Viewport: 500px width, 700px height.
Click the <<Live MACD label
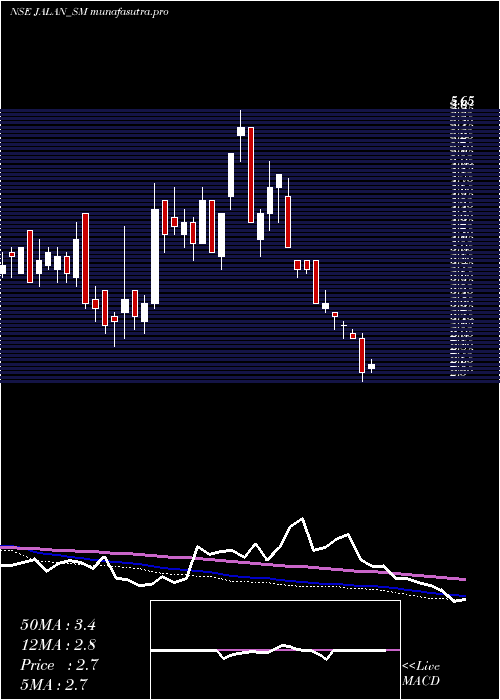pos(421,674)
